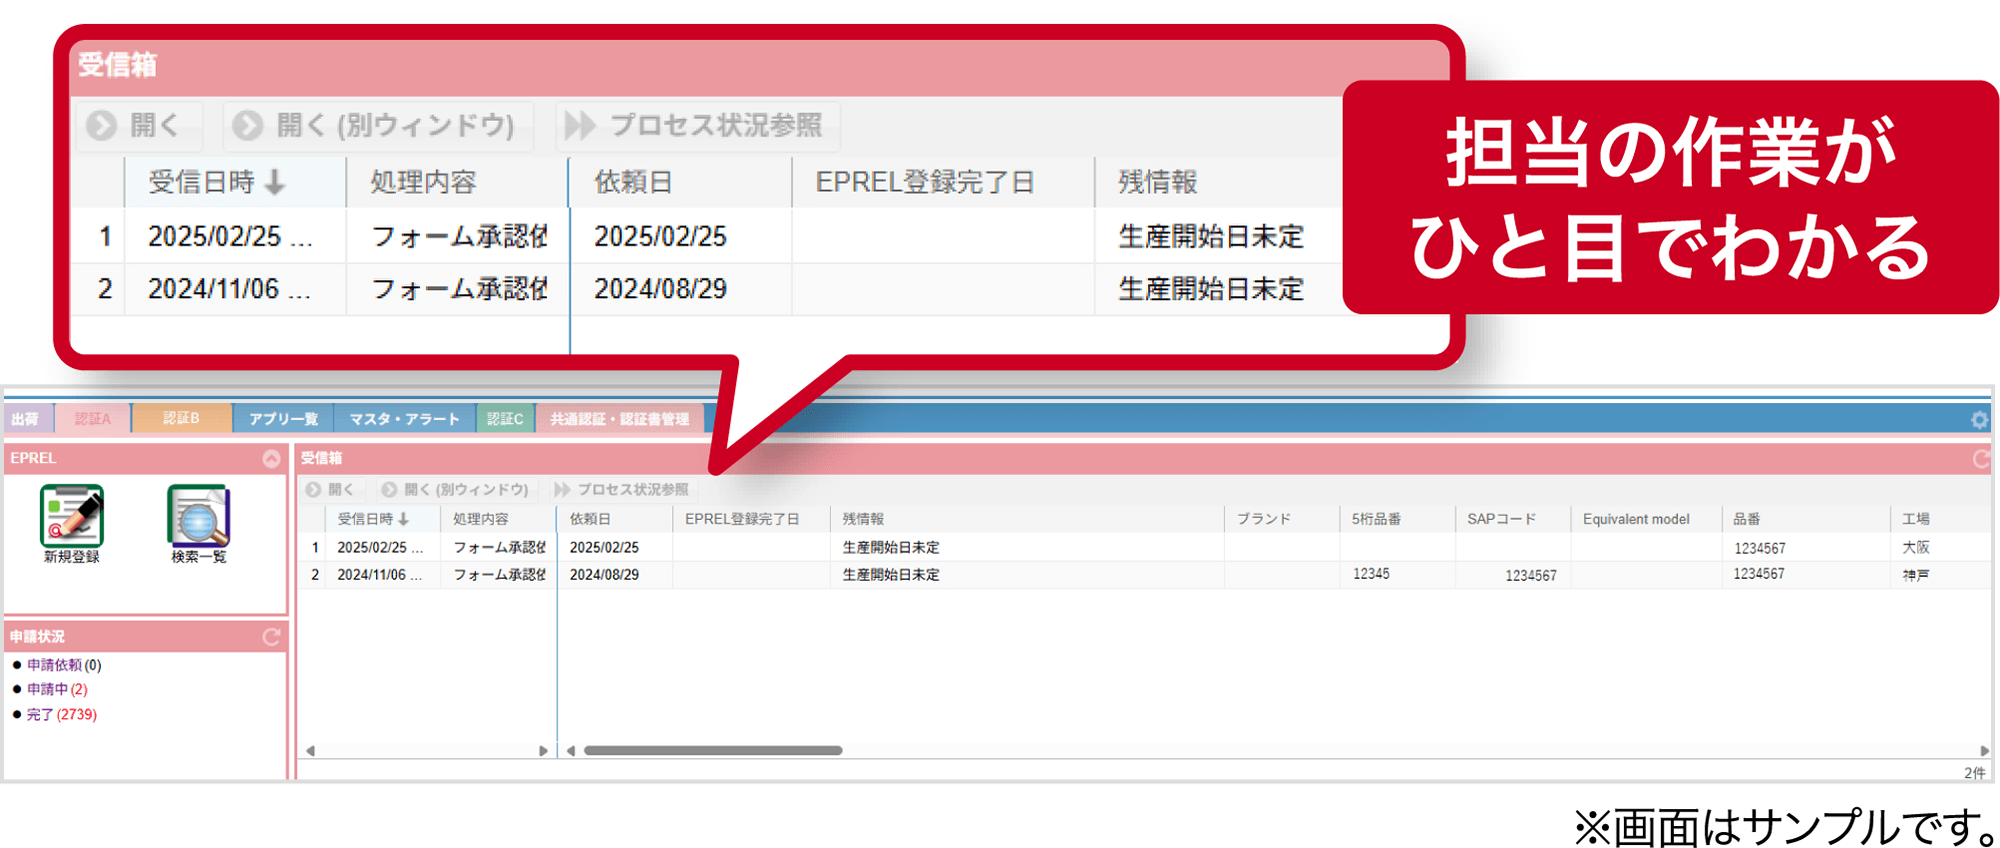The width and height of the screenshot is (2000, 848).
Task: Switch to the アプリ一覧 tab
Action: point(283,419)
